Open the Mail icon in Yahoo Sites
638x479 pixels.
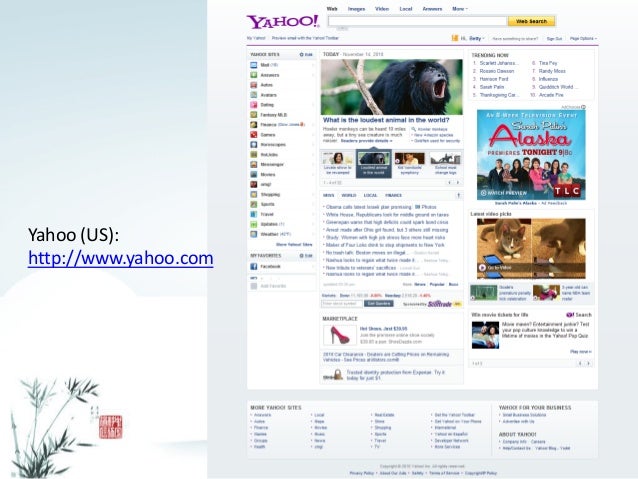click(253, 65)
